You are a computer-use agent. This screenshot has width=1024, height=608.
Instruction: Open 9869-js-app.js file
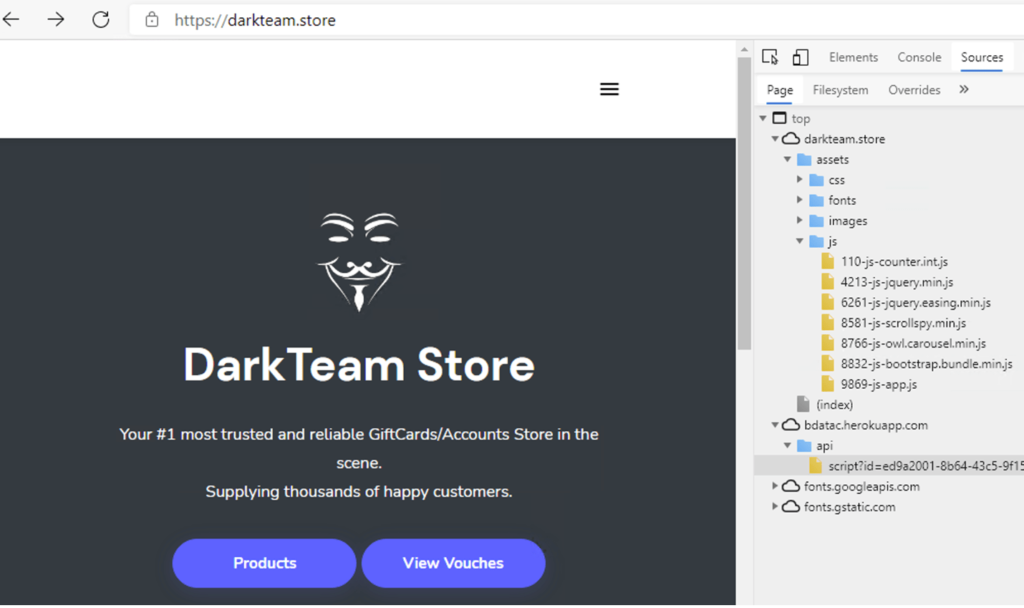click(x=878, y=384)
